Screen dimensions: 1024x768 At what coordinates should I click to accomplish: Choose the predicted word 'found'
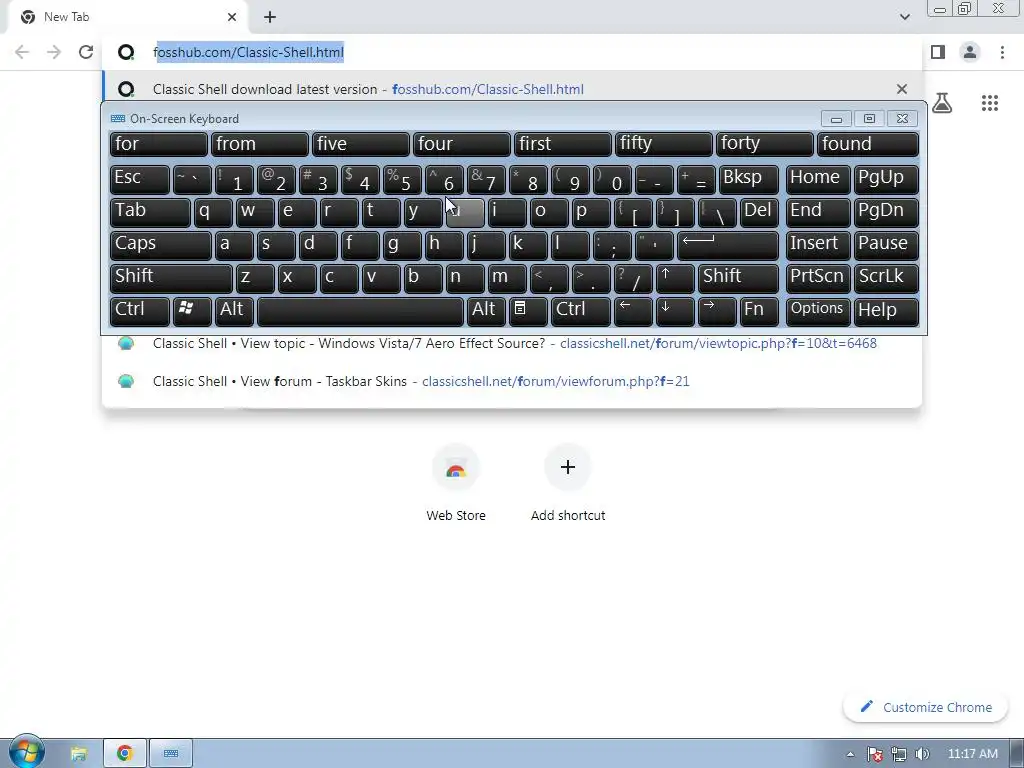[868, 144]
